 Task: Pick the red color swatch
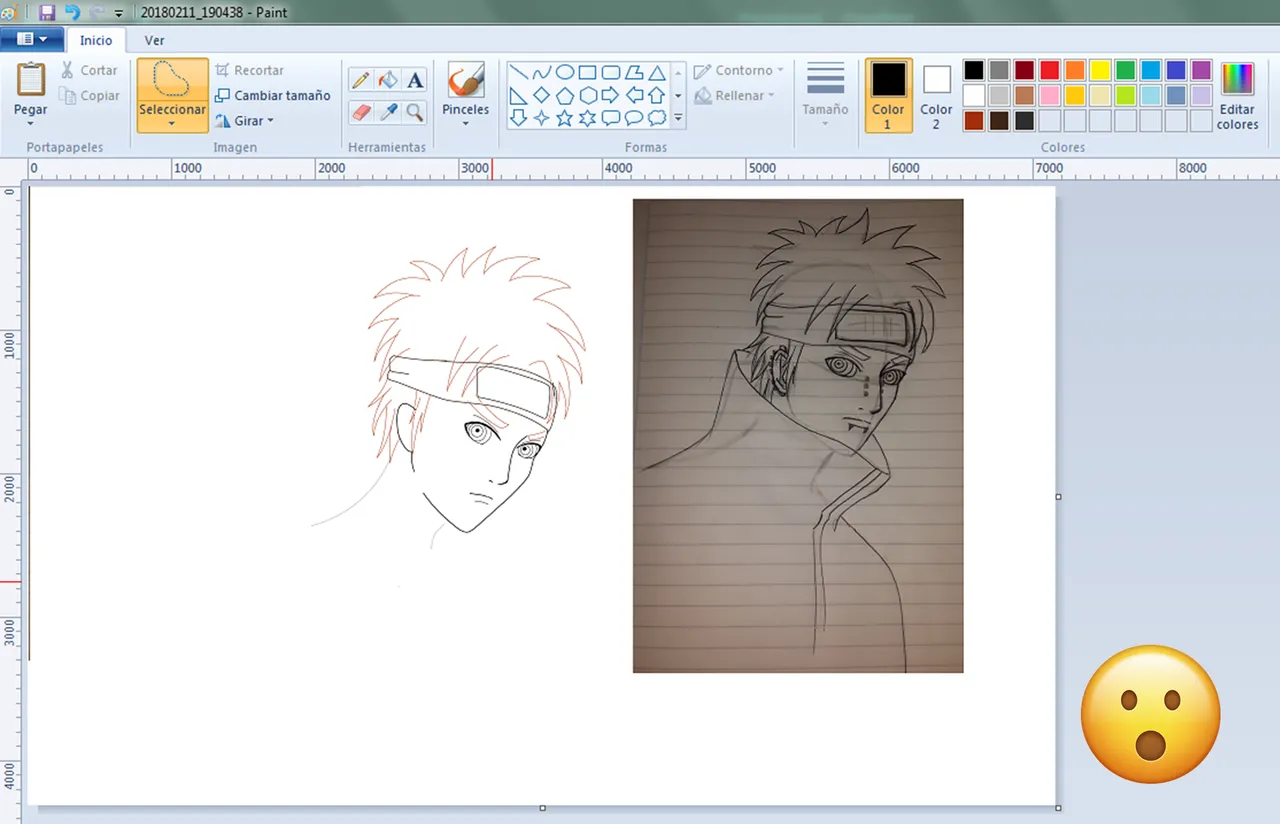pos(1049,70)
